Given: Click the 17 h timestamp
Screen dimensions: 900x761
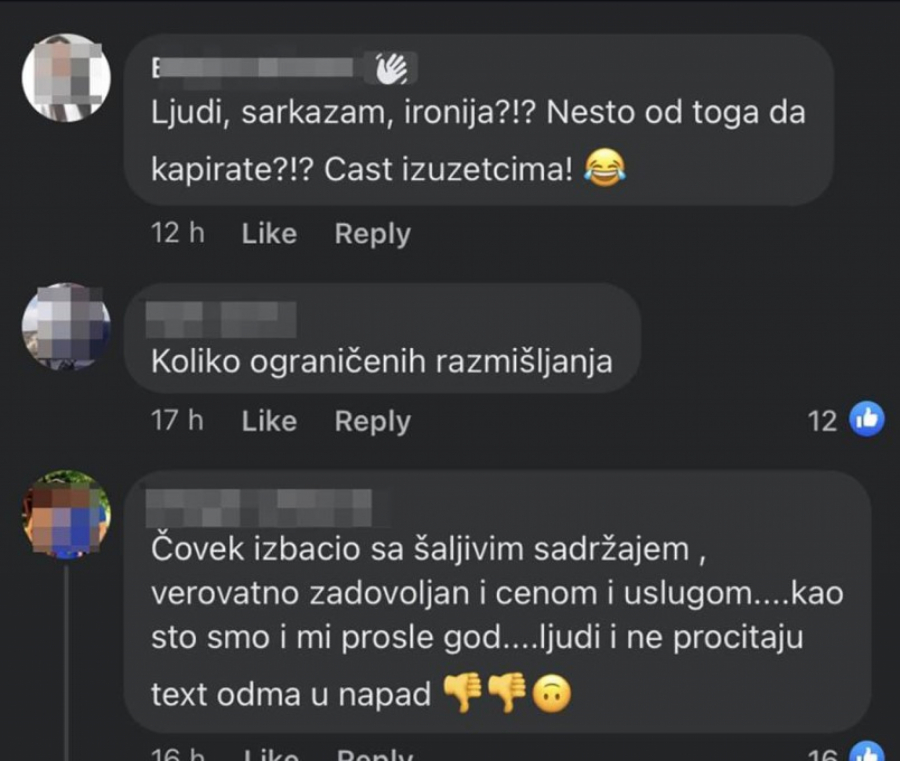Looking at the screenshot, I should tap(177, 421).
